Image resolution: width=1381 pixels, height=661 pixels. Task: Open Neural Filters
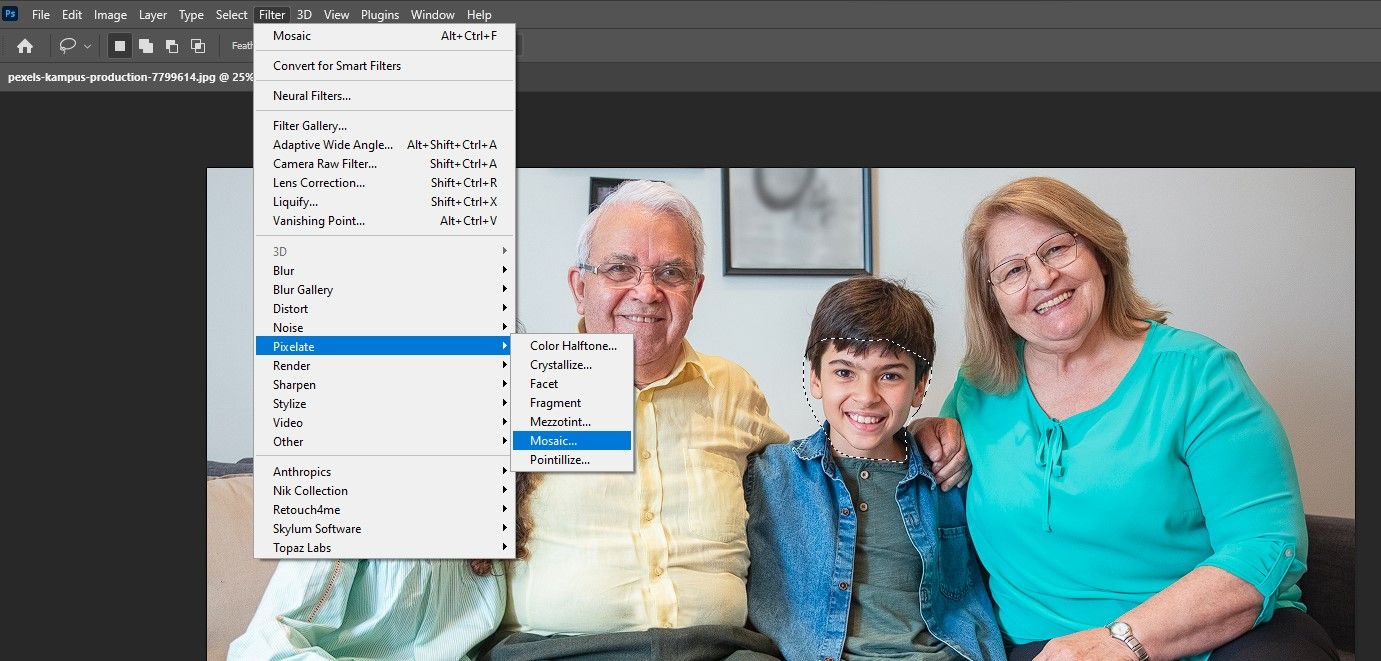pos(385,96)
